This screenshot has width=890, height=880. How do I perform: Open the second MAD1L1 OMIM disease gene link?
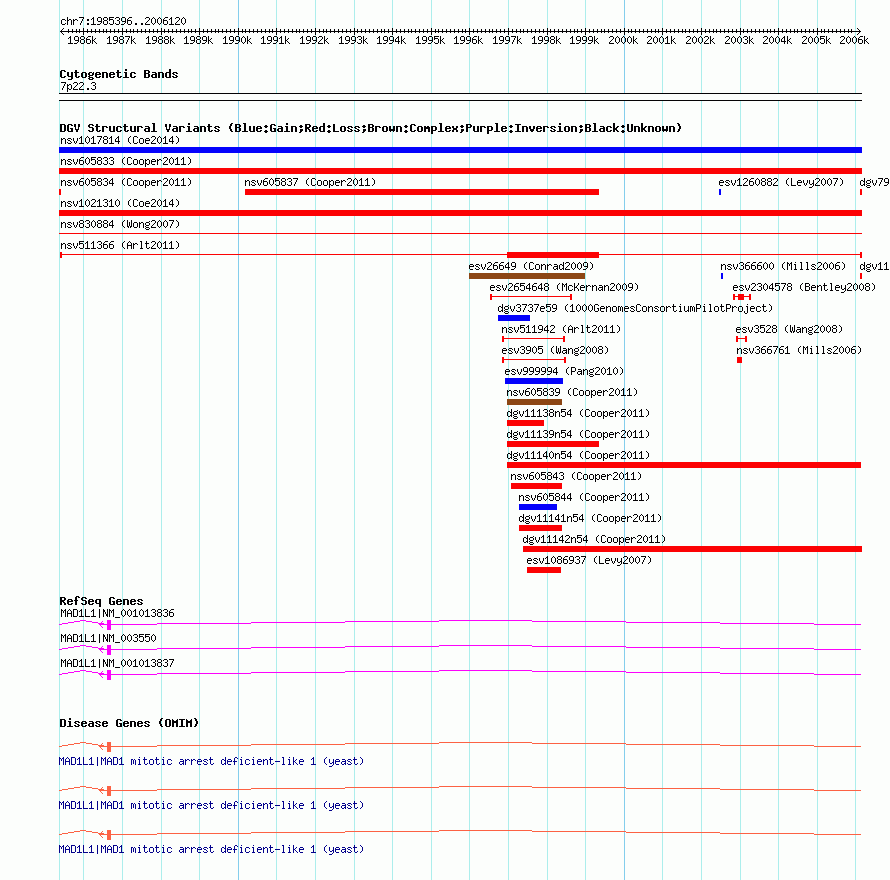click(x=211, y=806)
